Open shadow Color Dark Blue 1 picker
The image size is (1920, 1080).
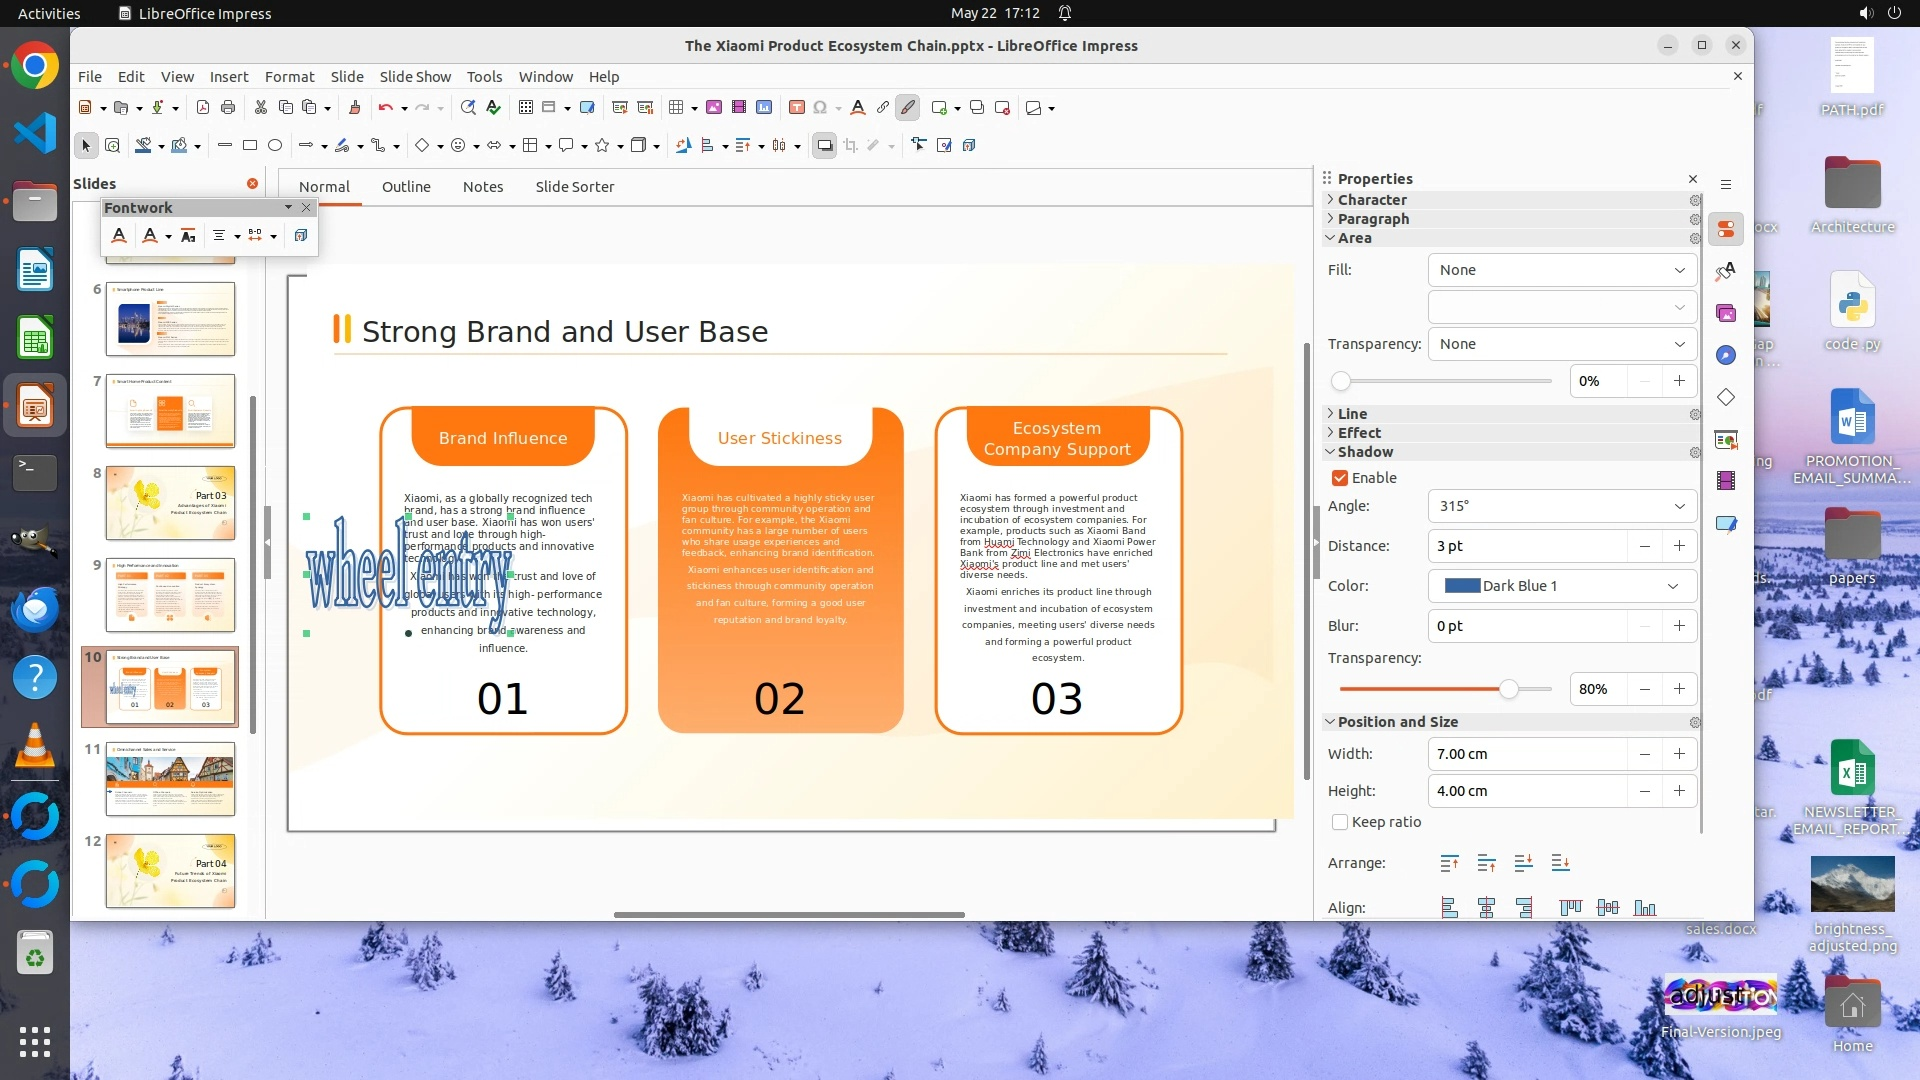click(1562, 586)
